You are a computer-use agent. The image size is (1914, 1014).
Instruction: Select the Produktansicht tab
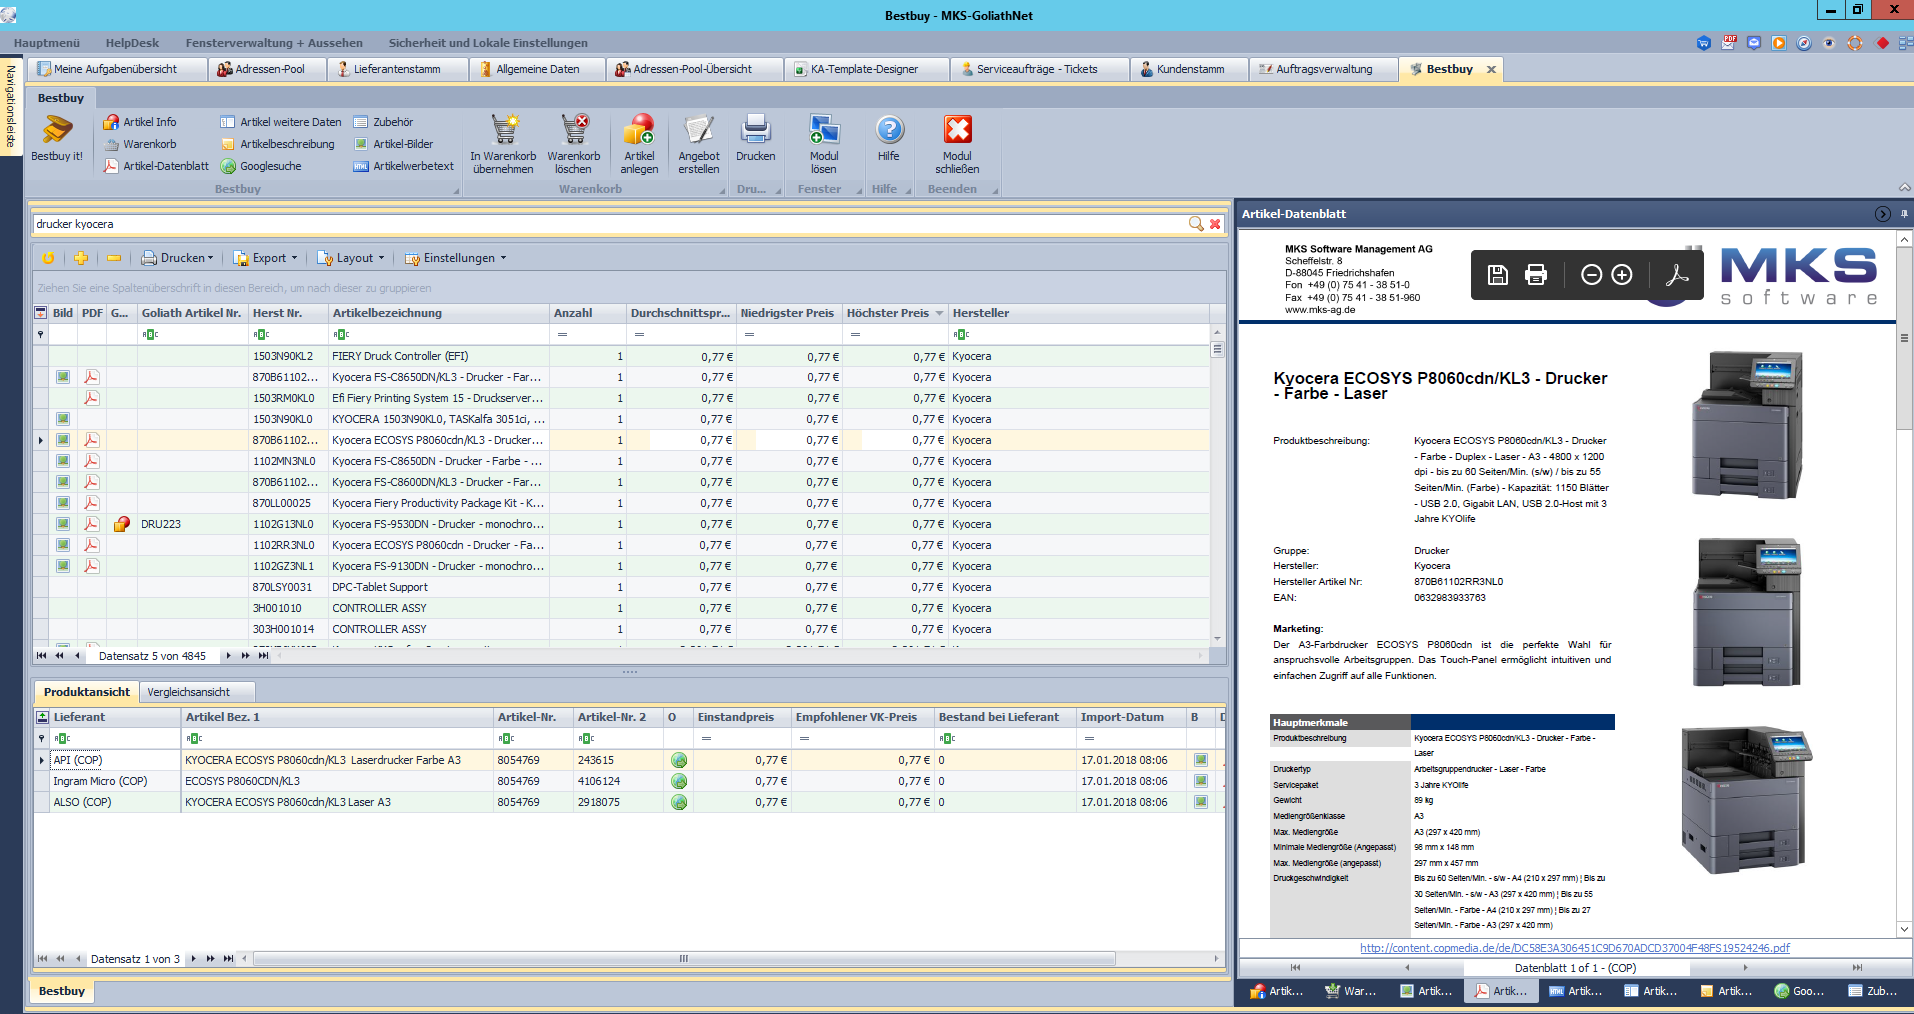coord(86,692)
